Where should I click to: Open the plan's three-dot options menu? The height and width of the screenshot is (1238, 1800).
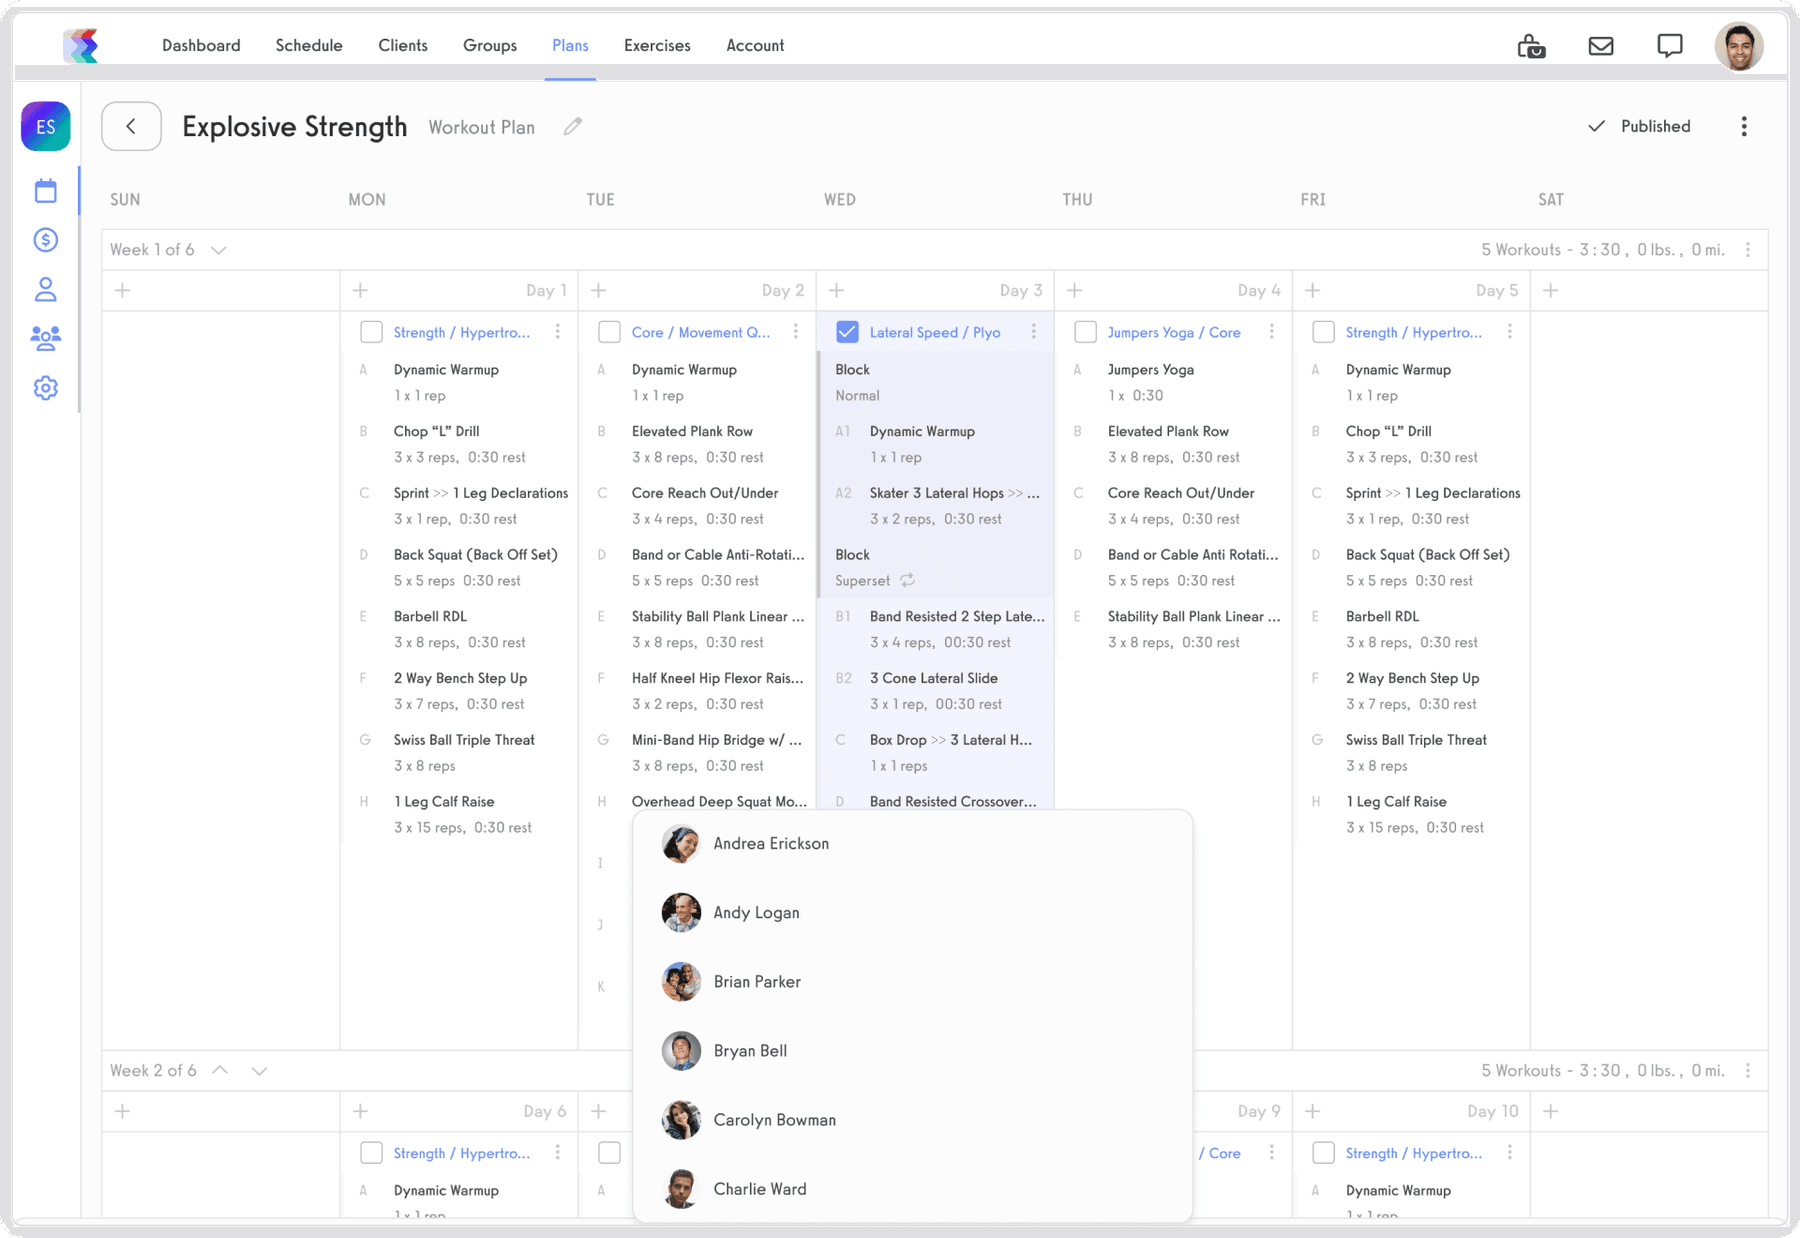point(1744,127)
